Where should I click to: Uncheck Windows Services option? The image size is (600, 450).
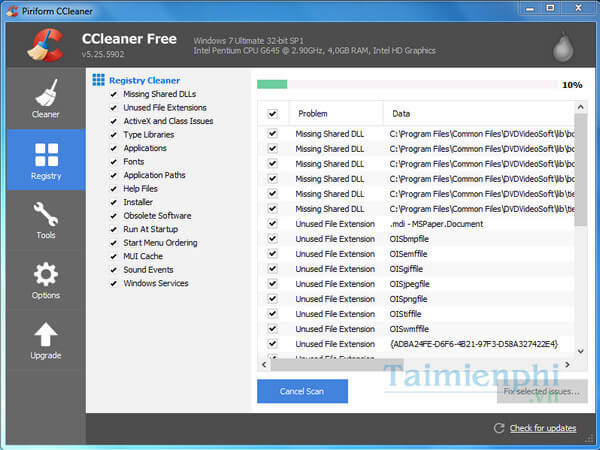113,284
